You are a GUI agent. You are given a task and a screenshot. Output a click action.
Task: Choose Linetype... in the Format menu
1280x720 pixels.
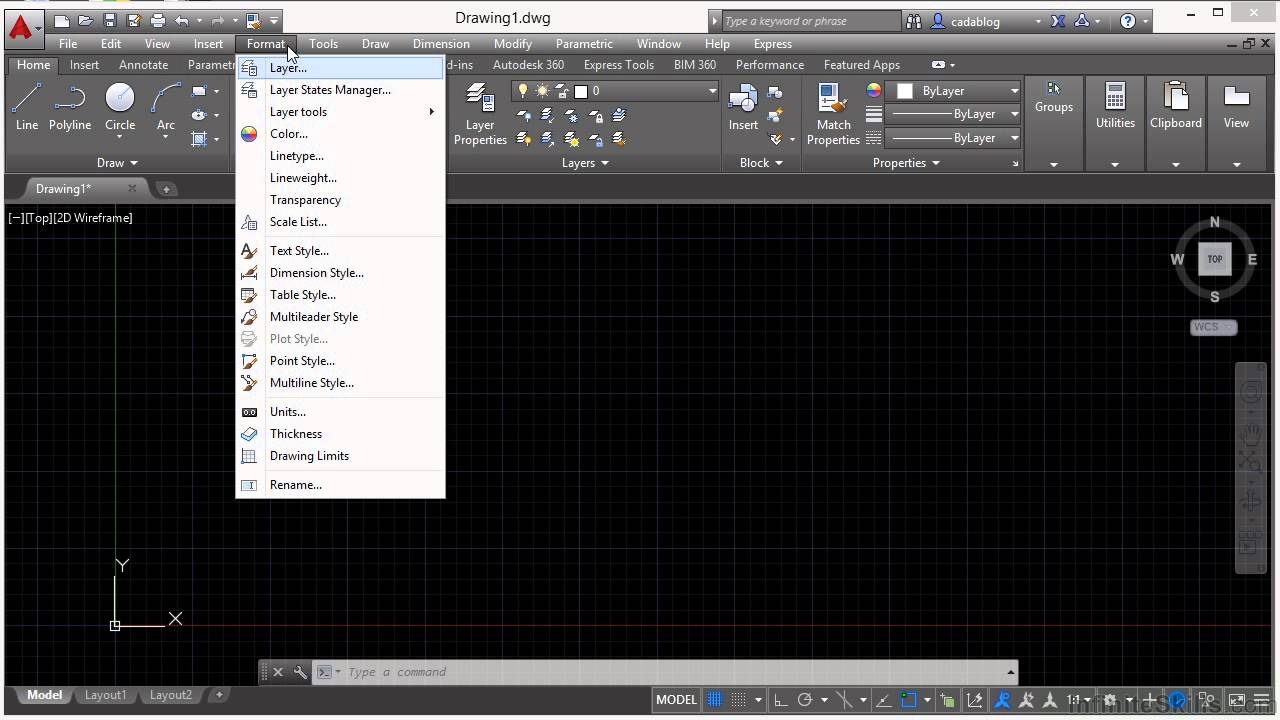pyautogui.click(x=340, y=156)
